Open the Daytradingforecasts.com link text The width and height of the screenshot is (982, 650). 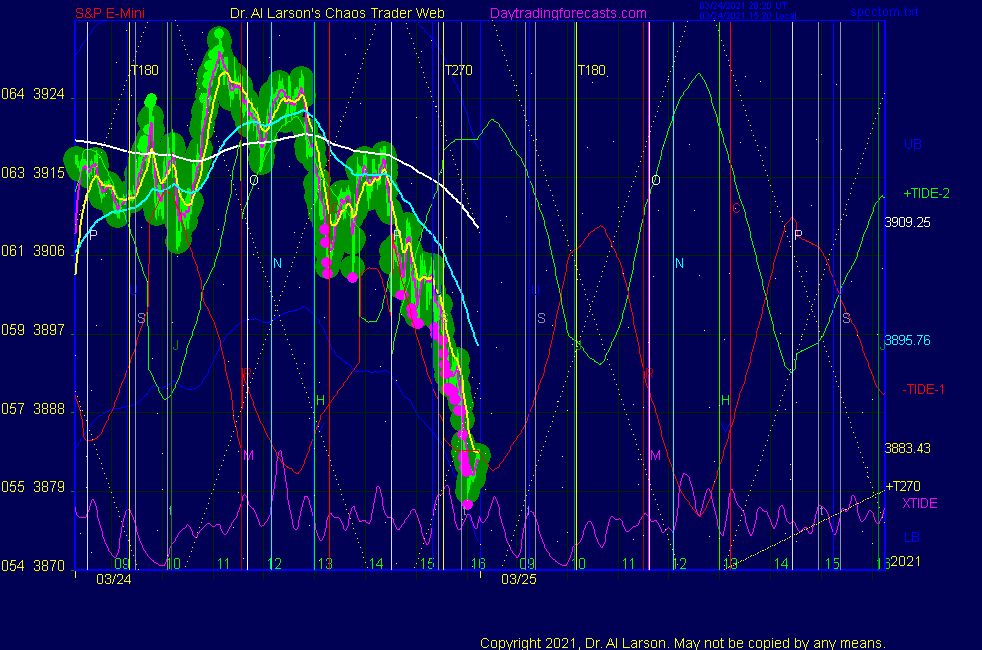(568, 13)
